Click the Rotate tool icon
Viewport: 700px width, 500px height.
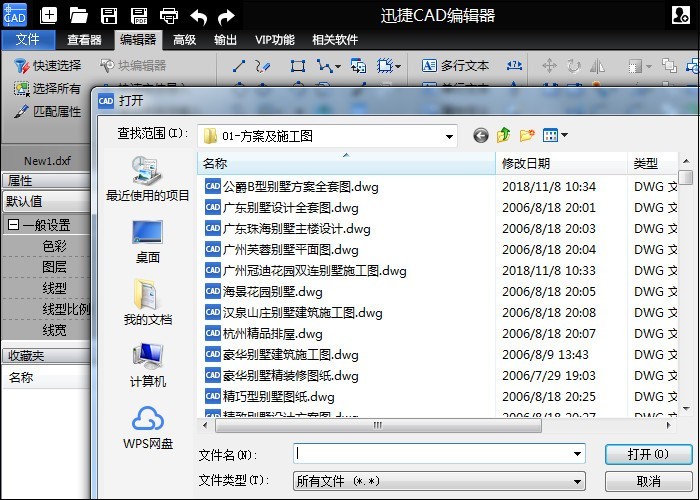574,66
